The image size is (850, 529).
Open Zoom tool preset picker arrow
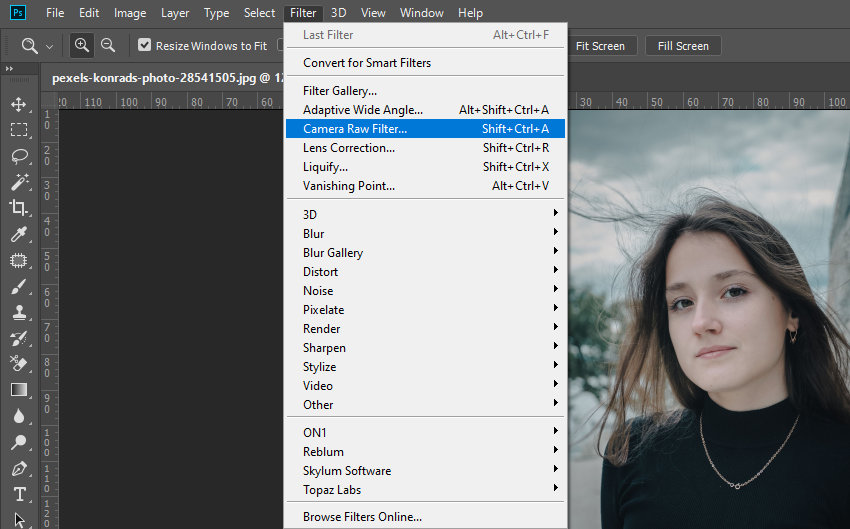(49, 47)
